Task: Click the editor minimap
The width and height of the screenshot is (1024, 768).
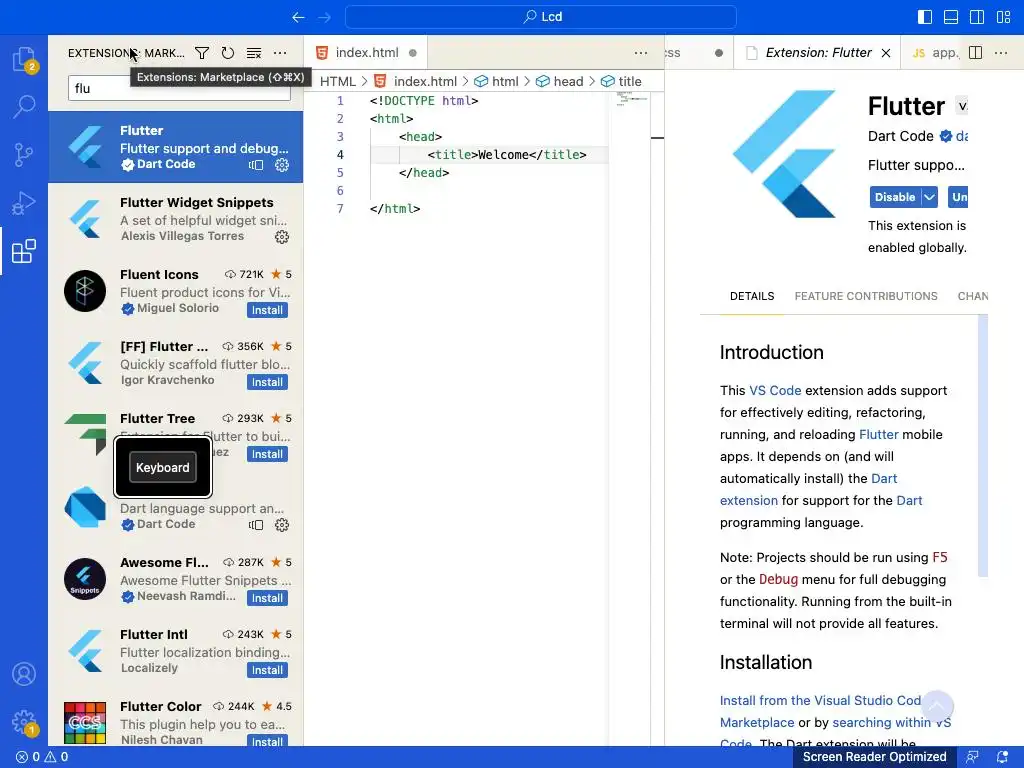Action: [630, 99]
